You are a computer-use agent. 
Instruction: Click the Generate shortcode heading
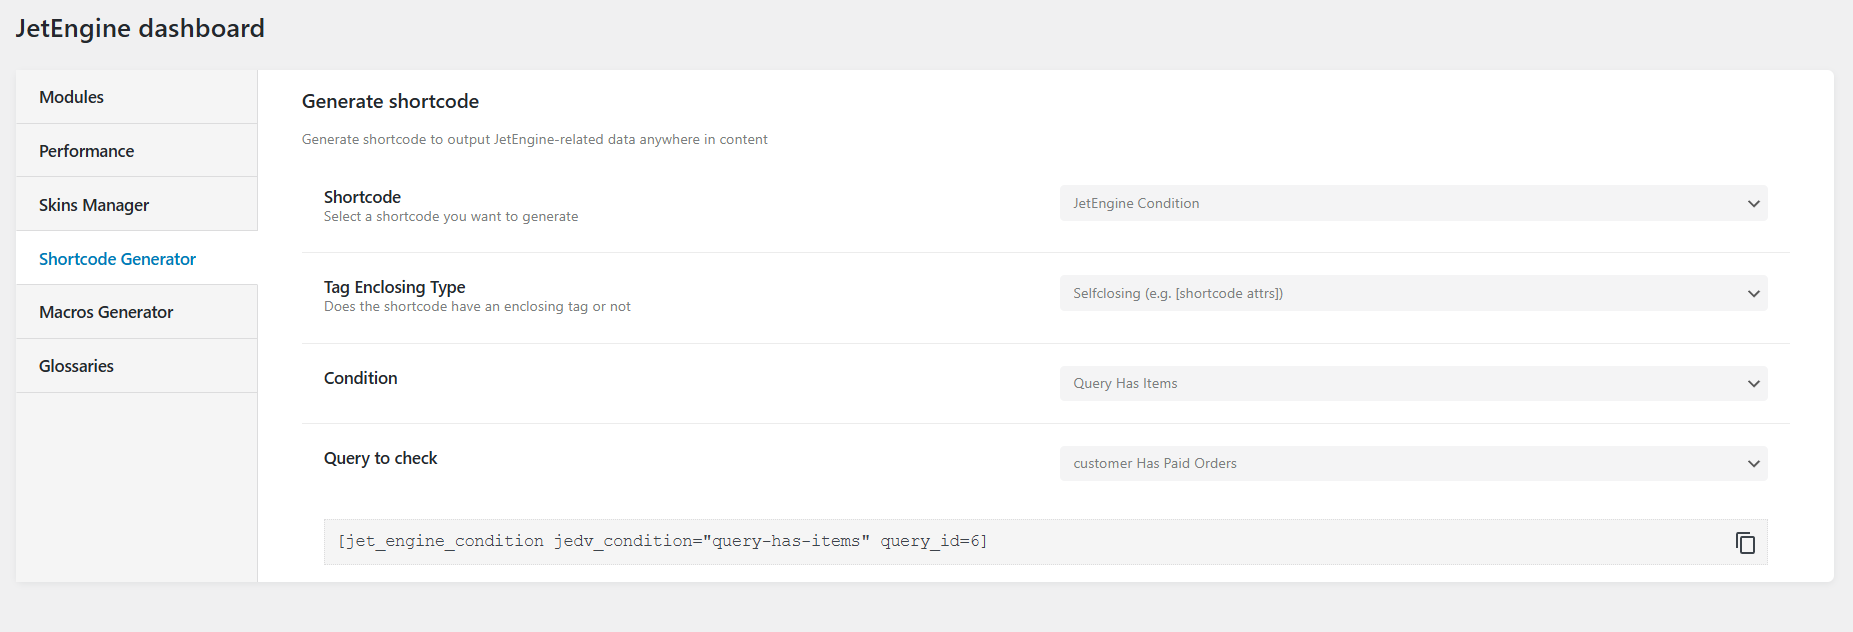pos(390,101)
